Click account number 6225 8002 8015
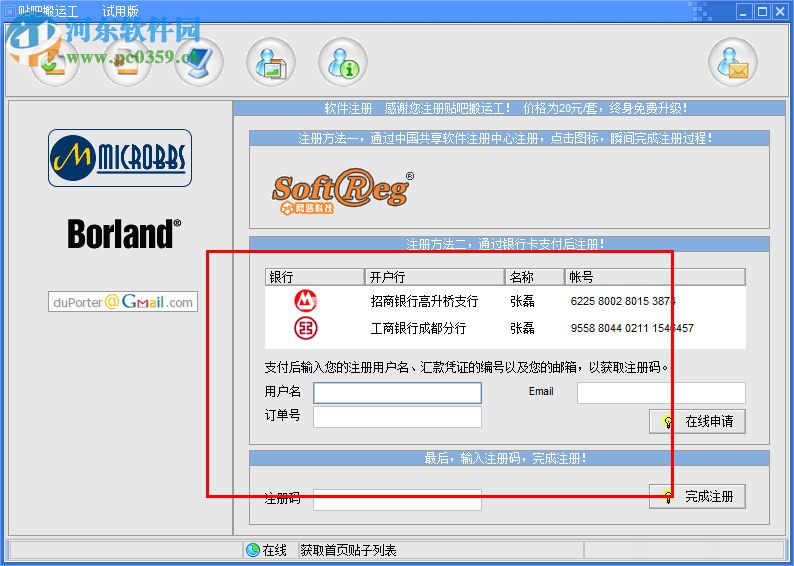The width and height of the screenshot is (794, 566). tap(623, 301)
